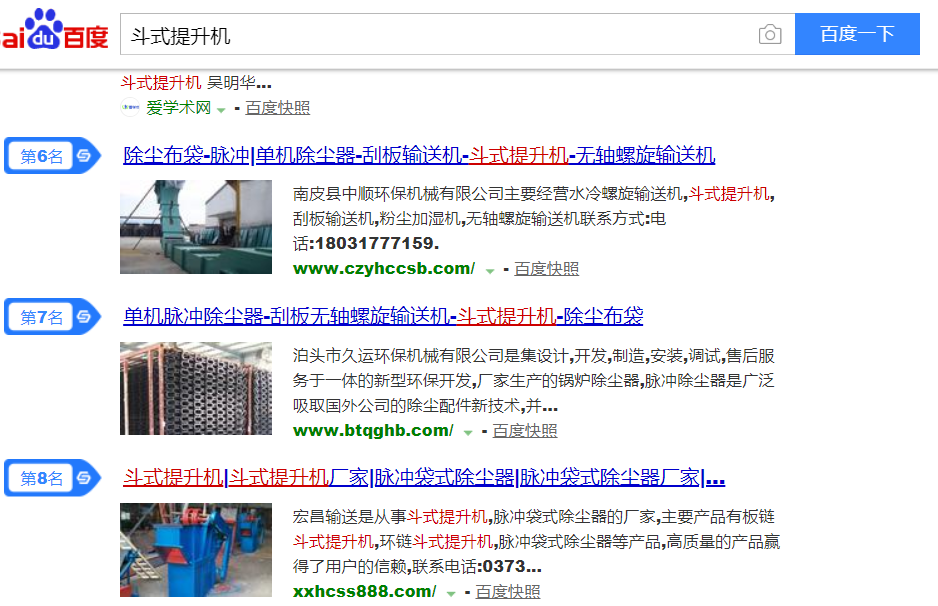Click the green conveyor equipment thumbnail
938x606 pixels.
pos(196,227)
